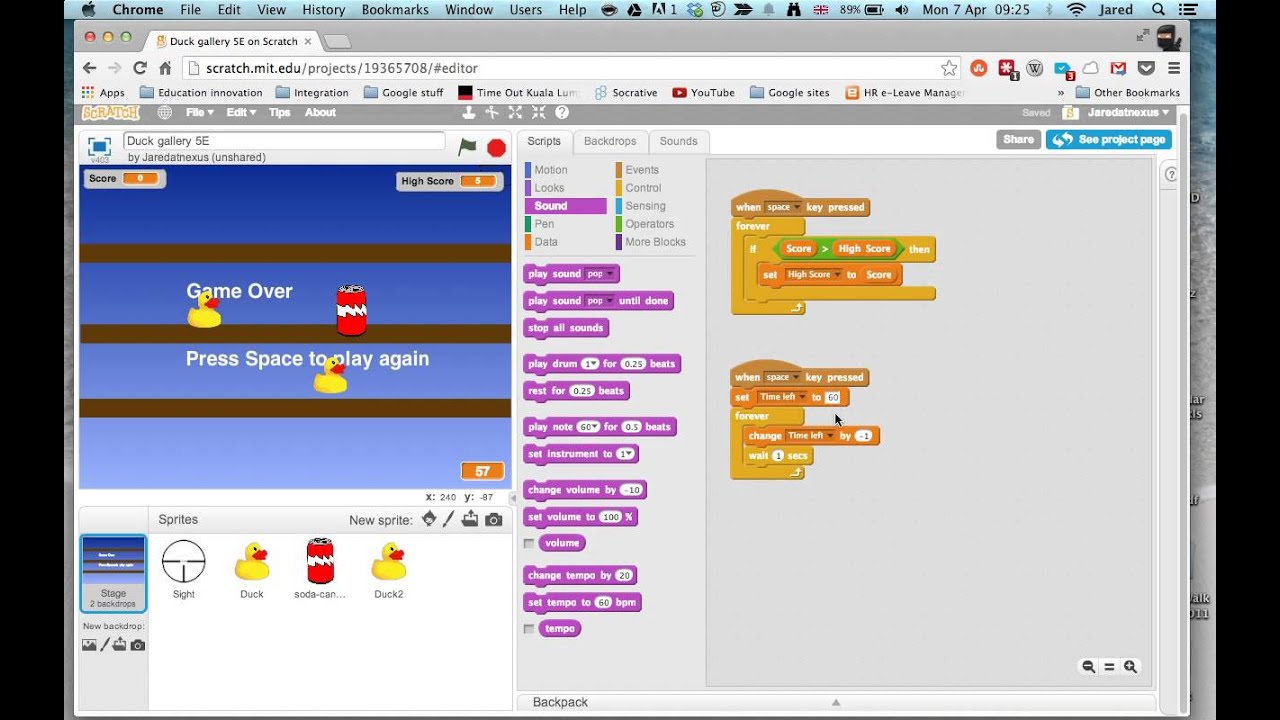Screen dimensions: 1280x720
Task: Select the Duck2 sprite
Action: [388, 570]
